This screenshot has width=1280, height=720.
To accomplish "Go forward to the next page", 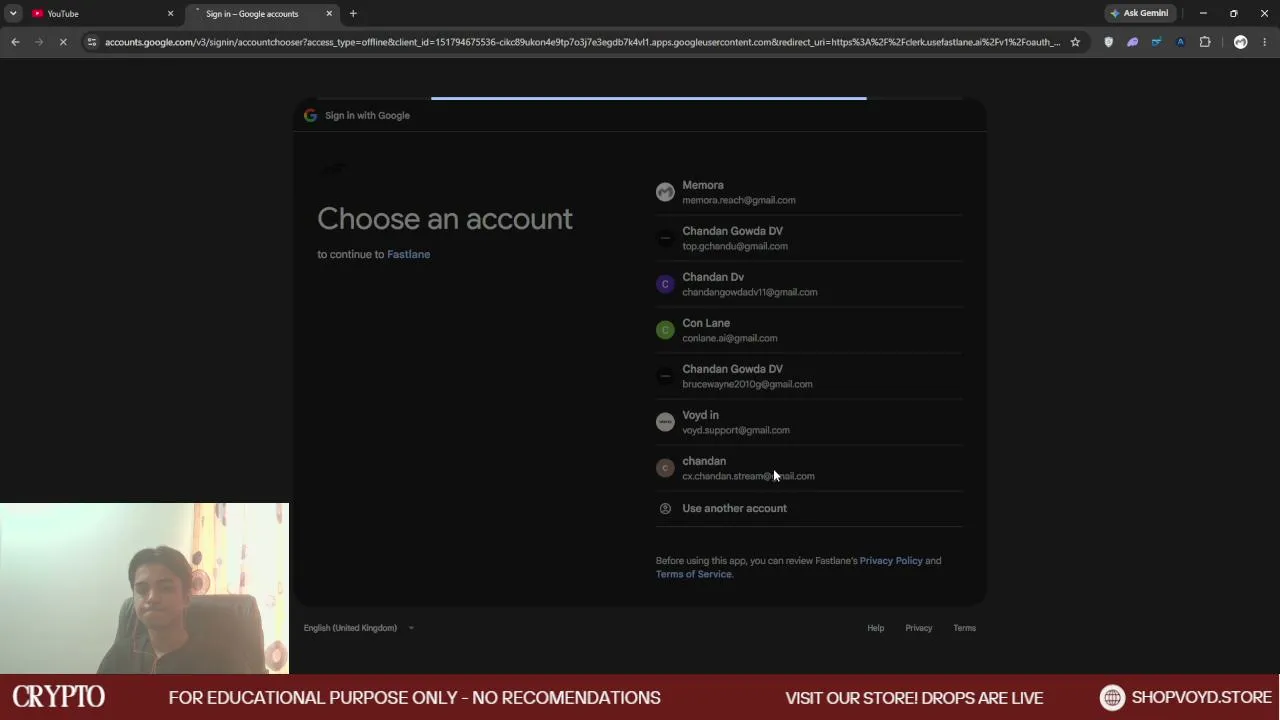I will [39, 42].
